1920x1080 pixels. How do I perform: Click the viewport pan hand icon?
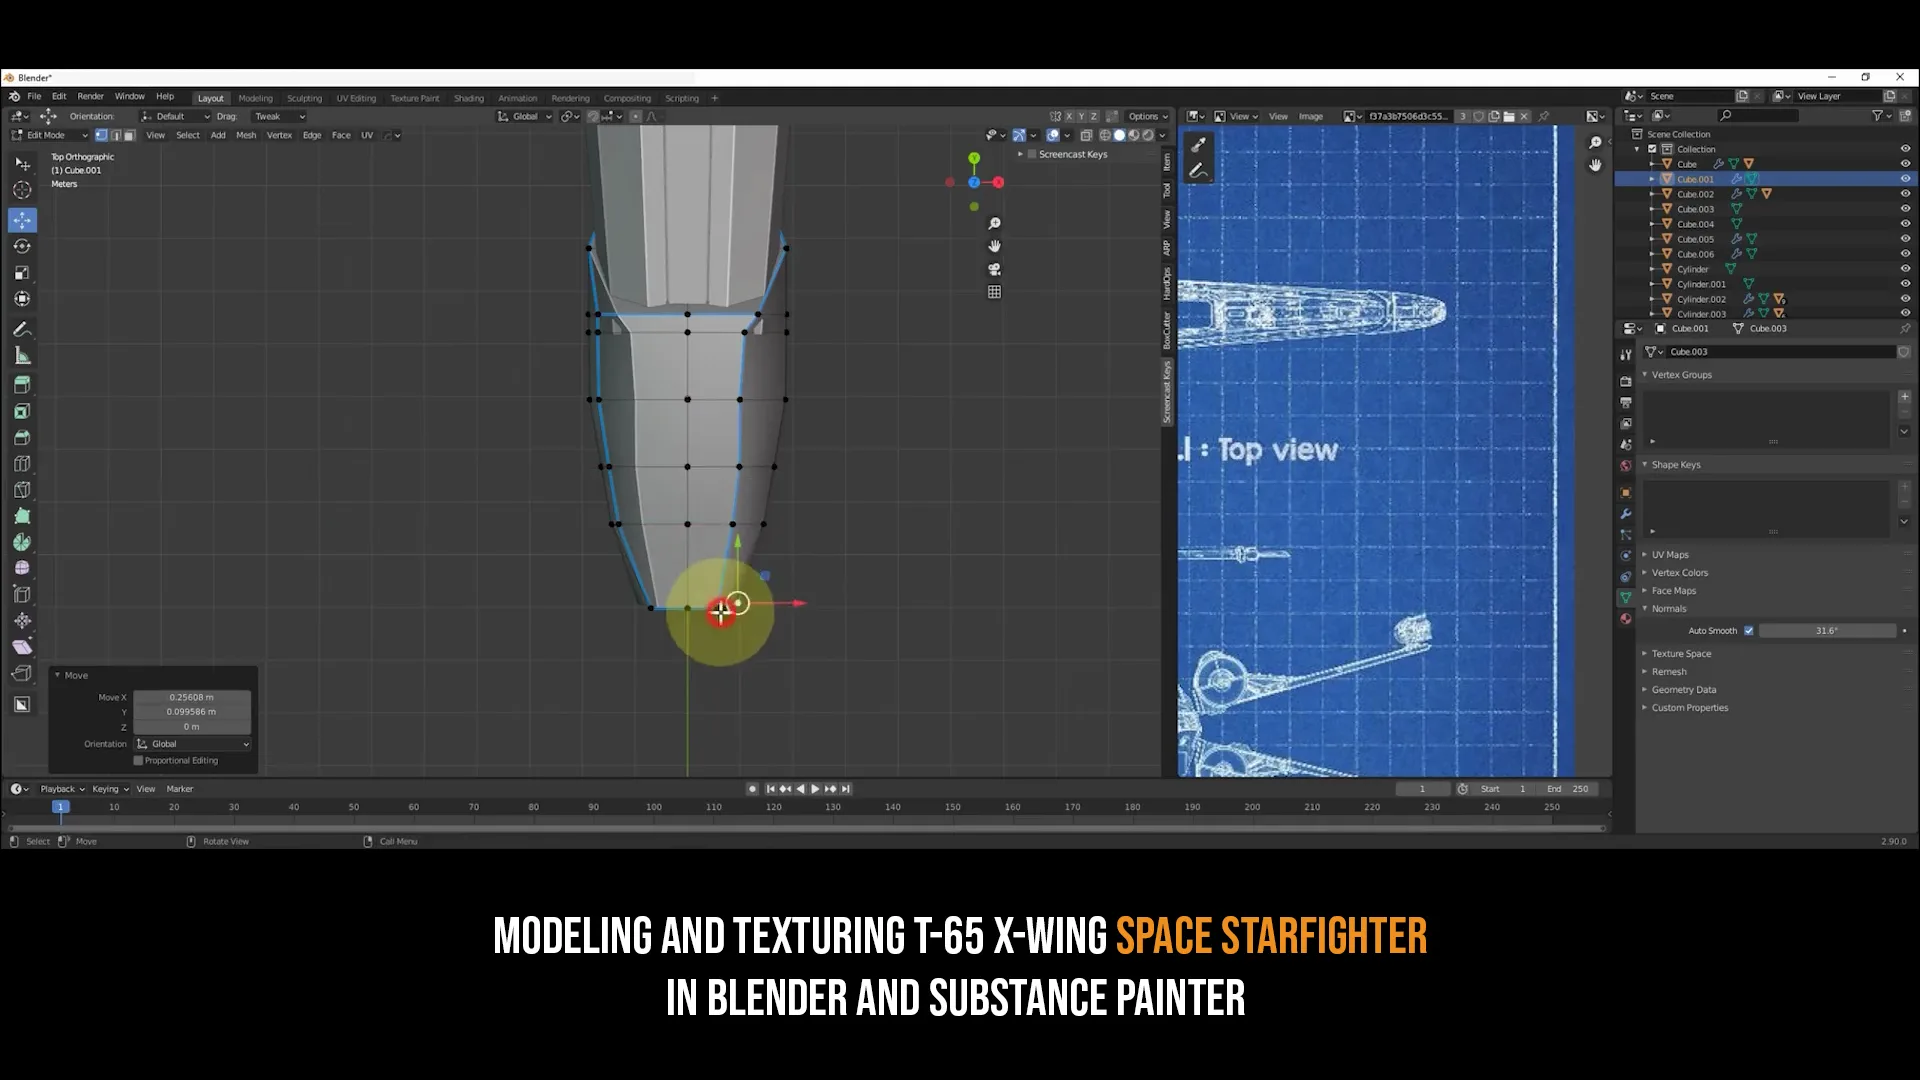coord(994,246)
